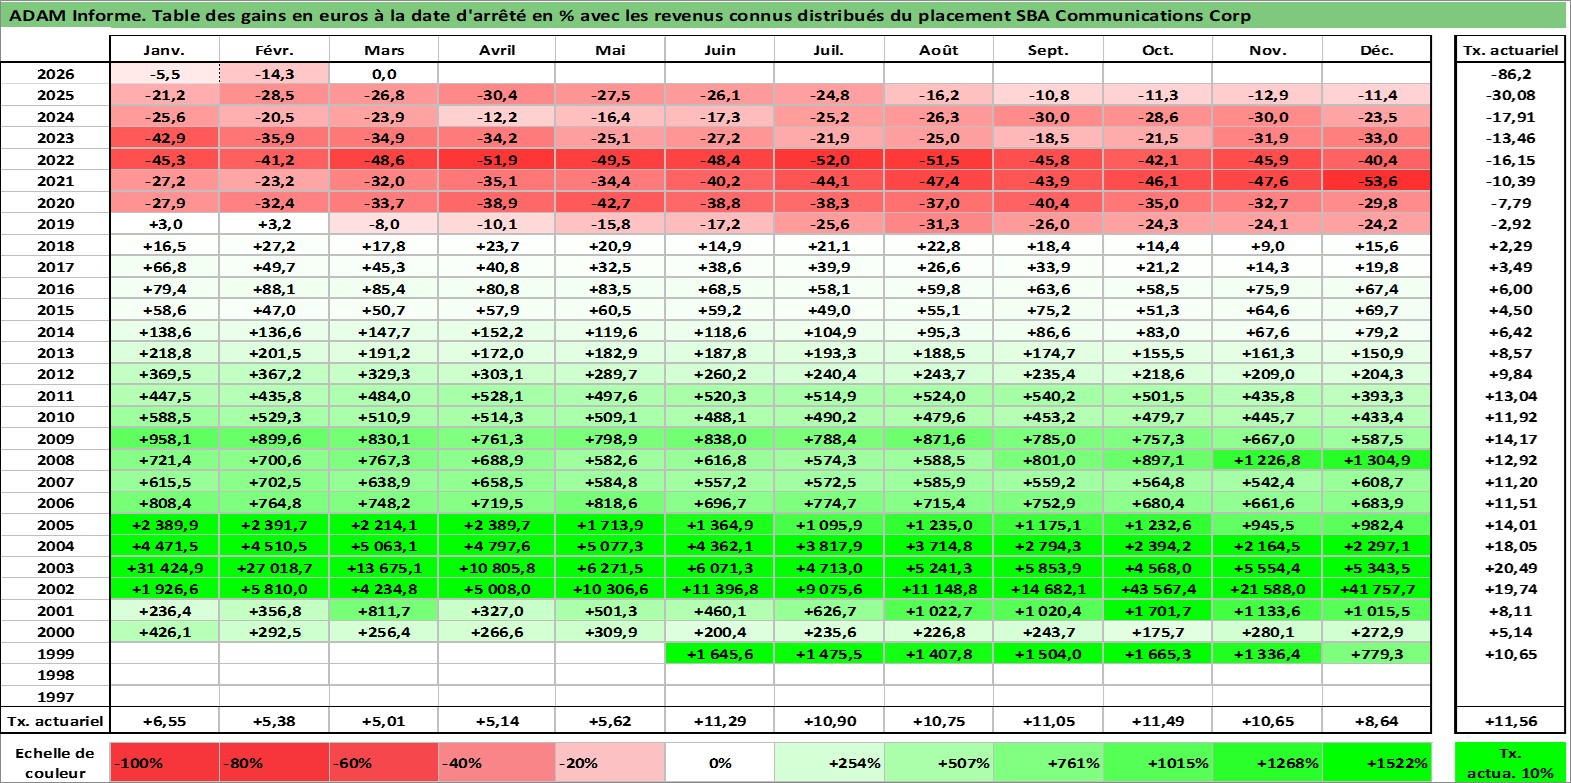
Task: Select the +761% green legend cell
Action: click(x=1048, y=762)
